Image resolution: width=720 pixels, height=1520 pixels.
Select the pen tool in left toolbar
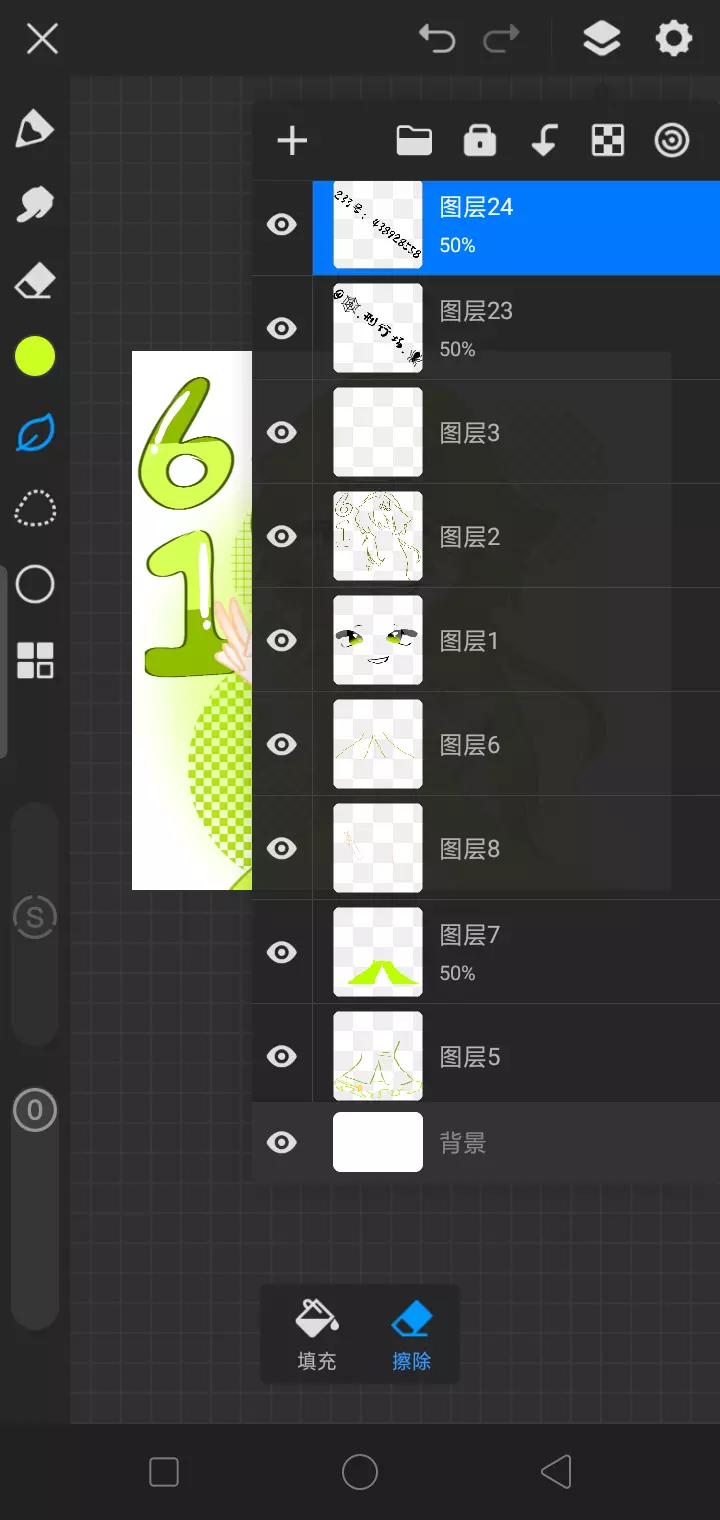pyautogui.click(x=34, y=129)
